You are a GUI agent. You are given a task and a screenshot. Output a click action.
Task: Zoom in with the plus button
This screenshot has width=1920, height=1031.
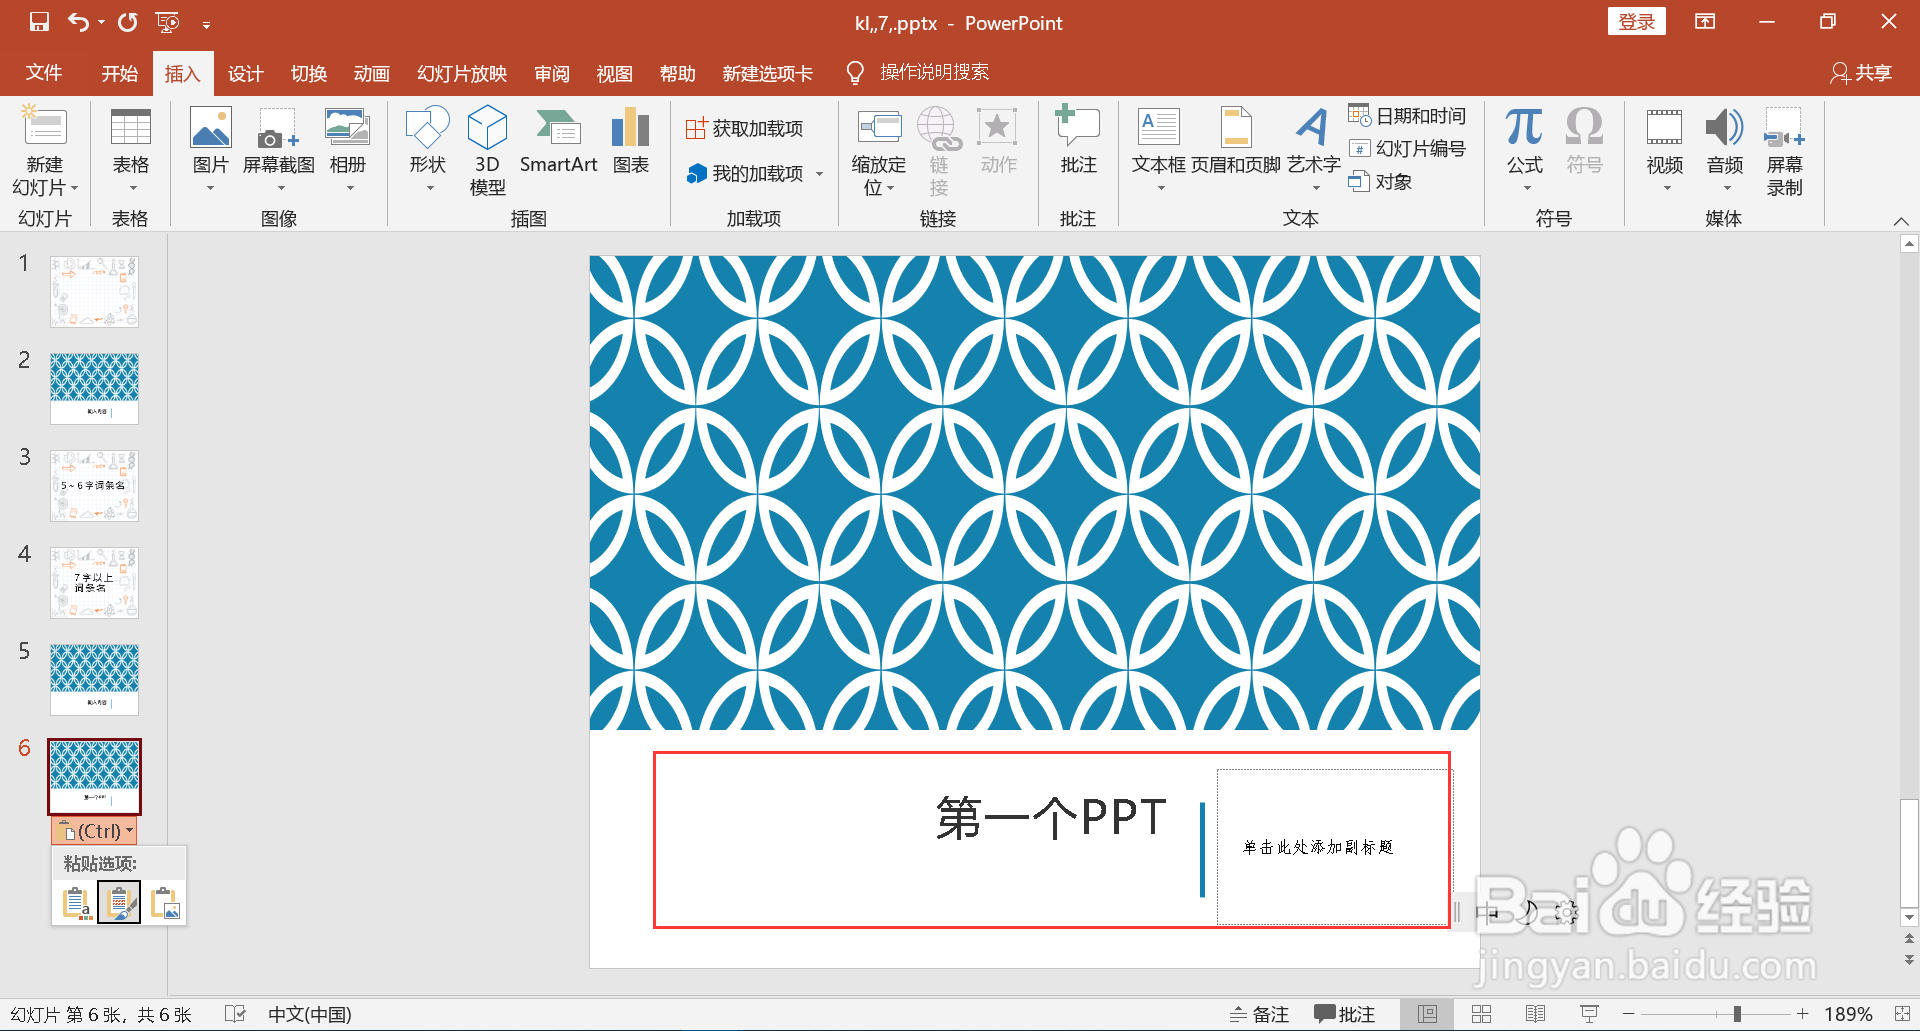tap(1802, 1014)
